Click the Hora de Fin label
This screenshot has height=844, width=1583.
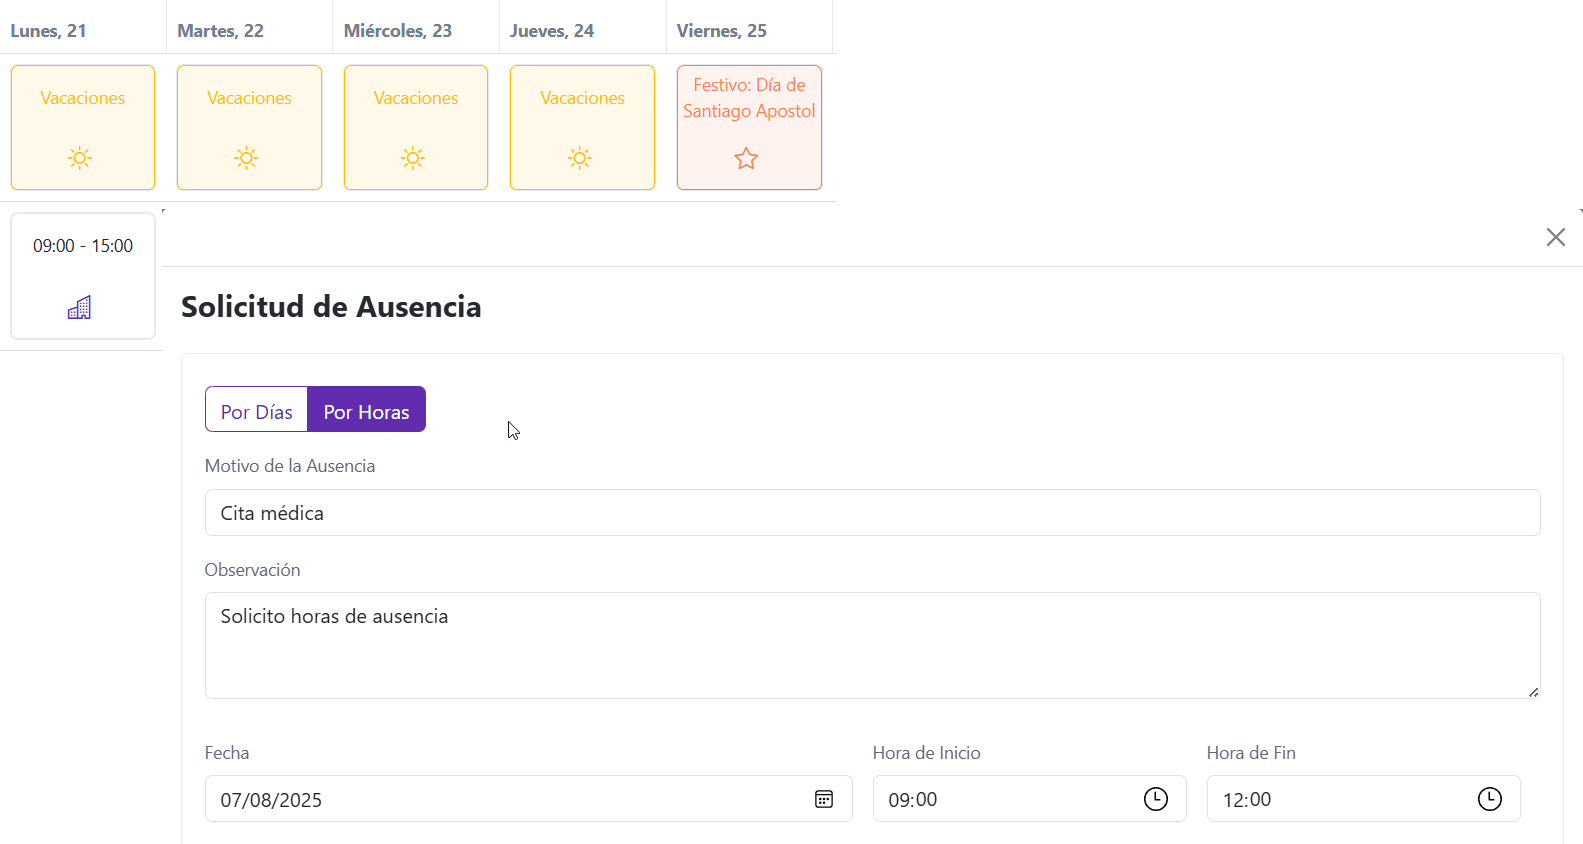1251,753
